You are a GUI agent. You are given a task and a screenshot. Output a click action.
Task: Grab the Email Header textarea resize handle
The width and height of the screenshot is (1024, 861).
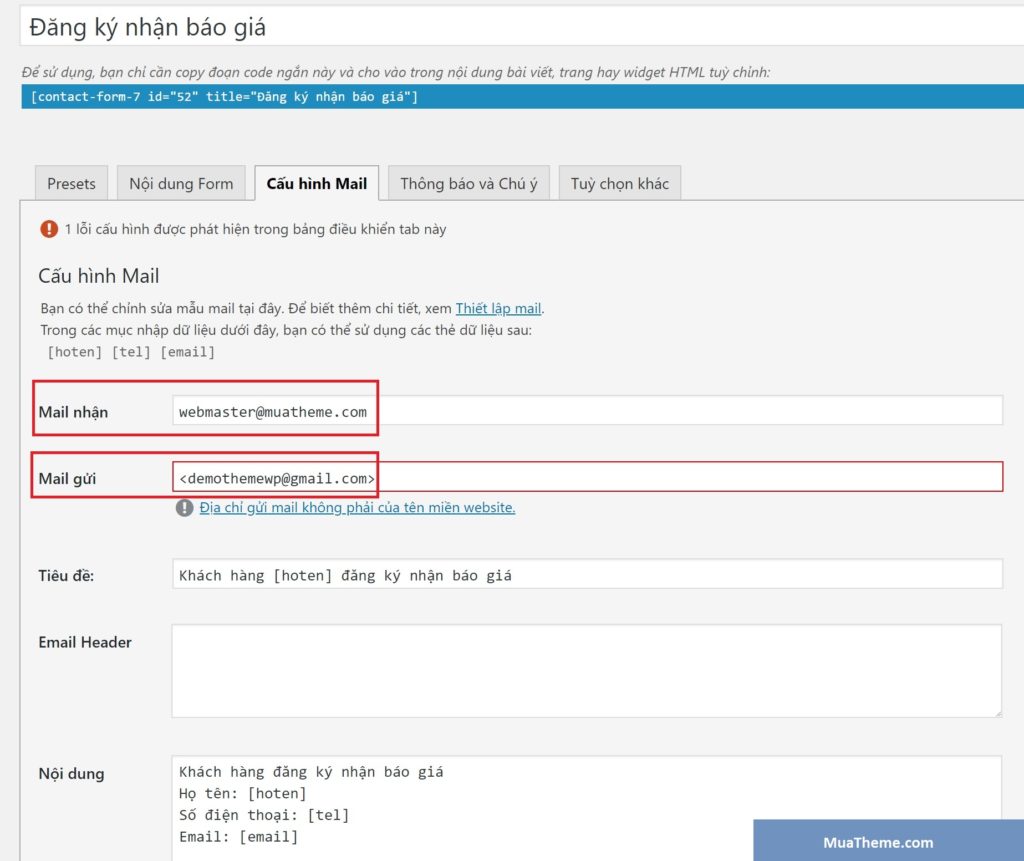pyautogui.click(x=996, y=712)
